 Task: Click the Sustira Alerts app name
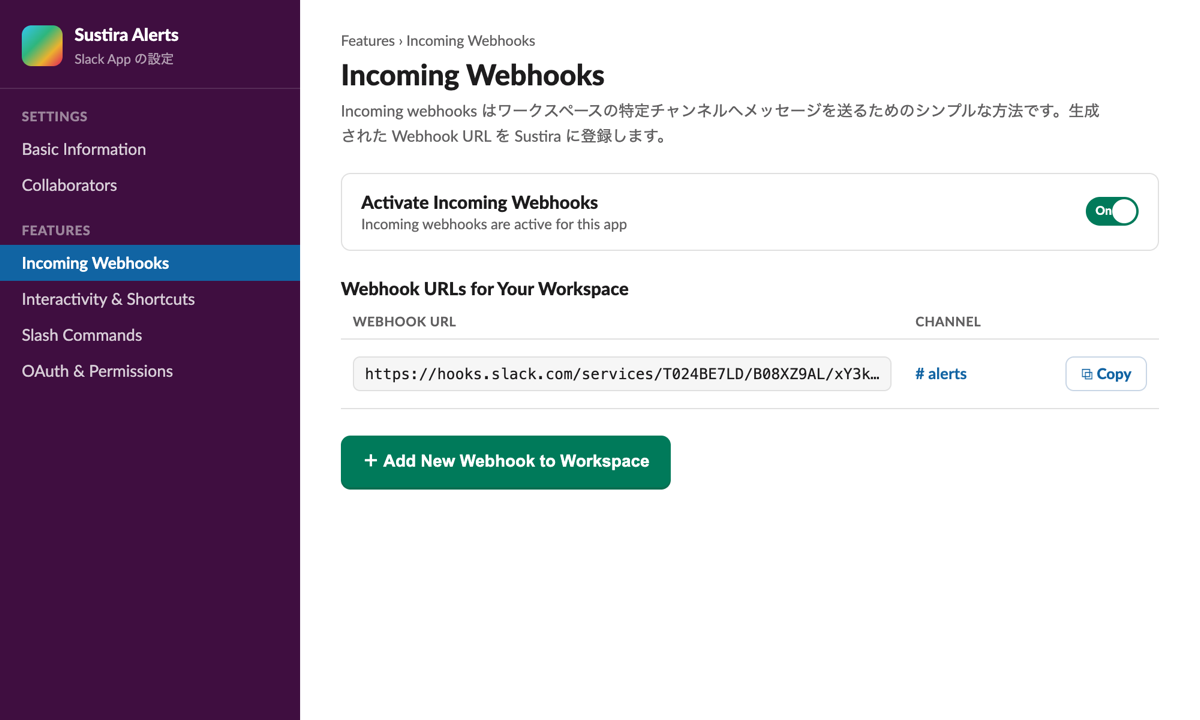(126, 35)
